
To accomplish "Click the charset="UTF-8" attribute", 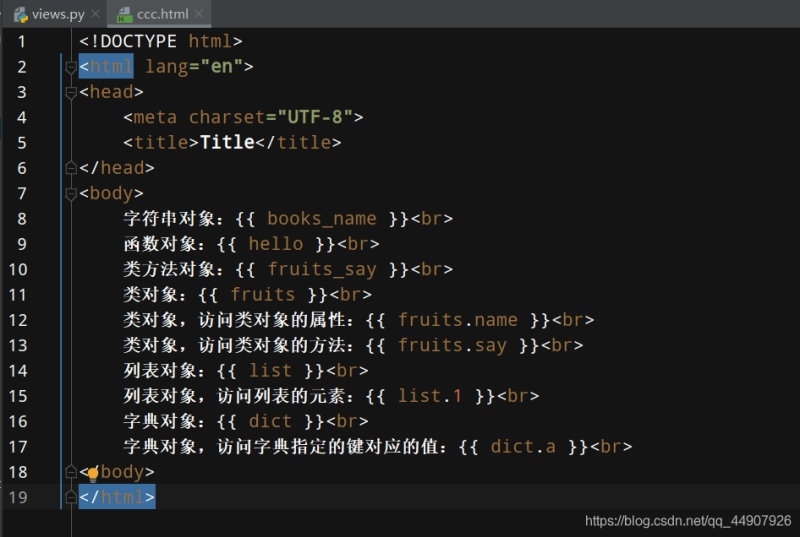I will (270, 117).
